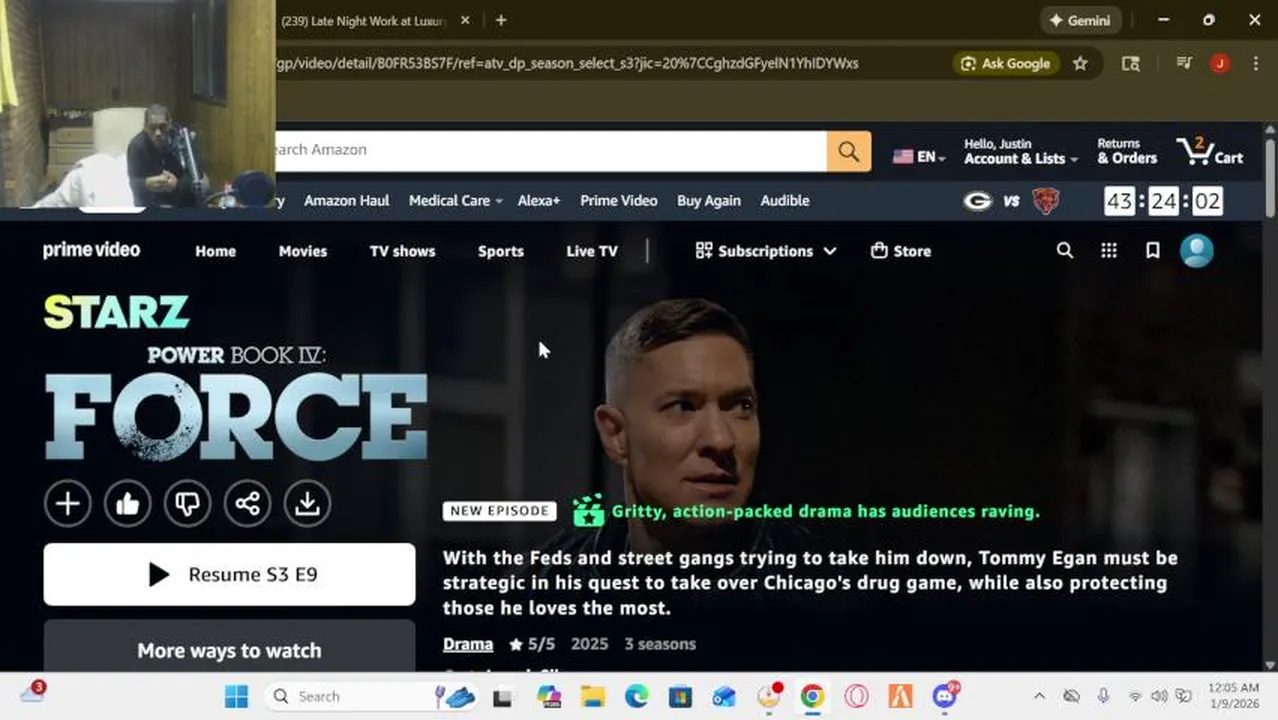Click the prime video logo

click(x=91, y=250)
